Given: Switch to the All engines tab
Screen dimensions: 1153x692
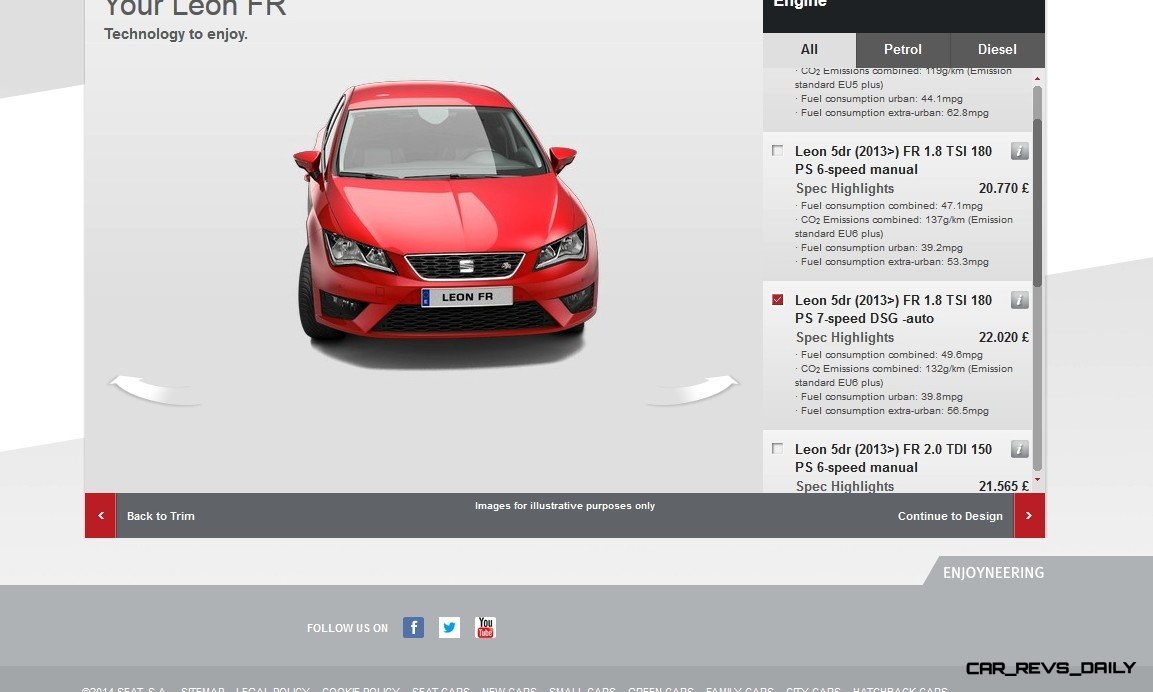Looking at the screenshot, I should pyautogui.click(x=809, y=49).
